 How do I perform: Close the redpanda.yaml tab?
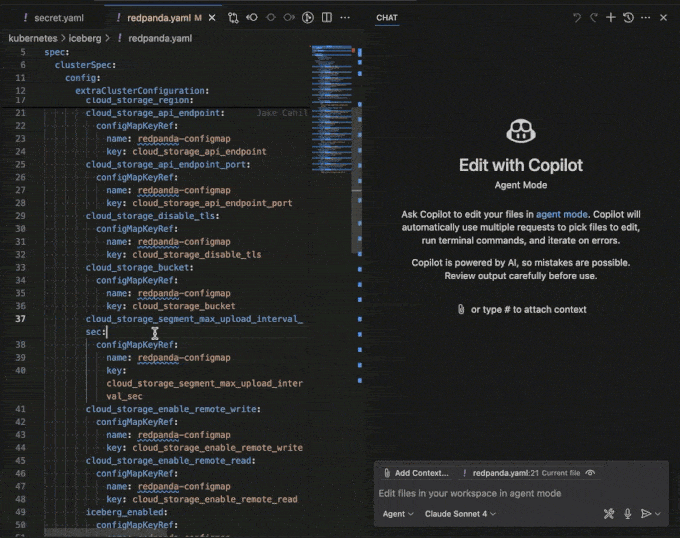[x=212, y=18]
